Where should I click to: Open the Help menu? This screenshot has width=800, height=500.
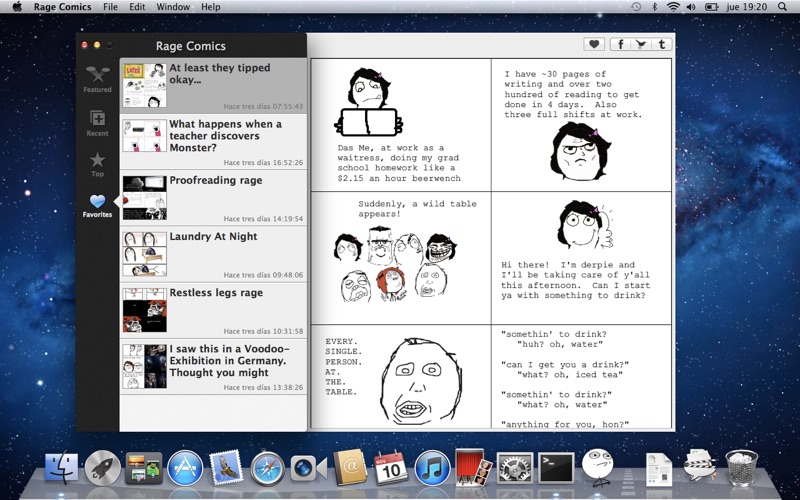[x=211, y=7]
